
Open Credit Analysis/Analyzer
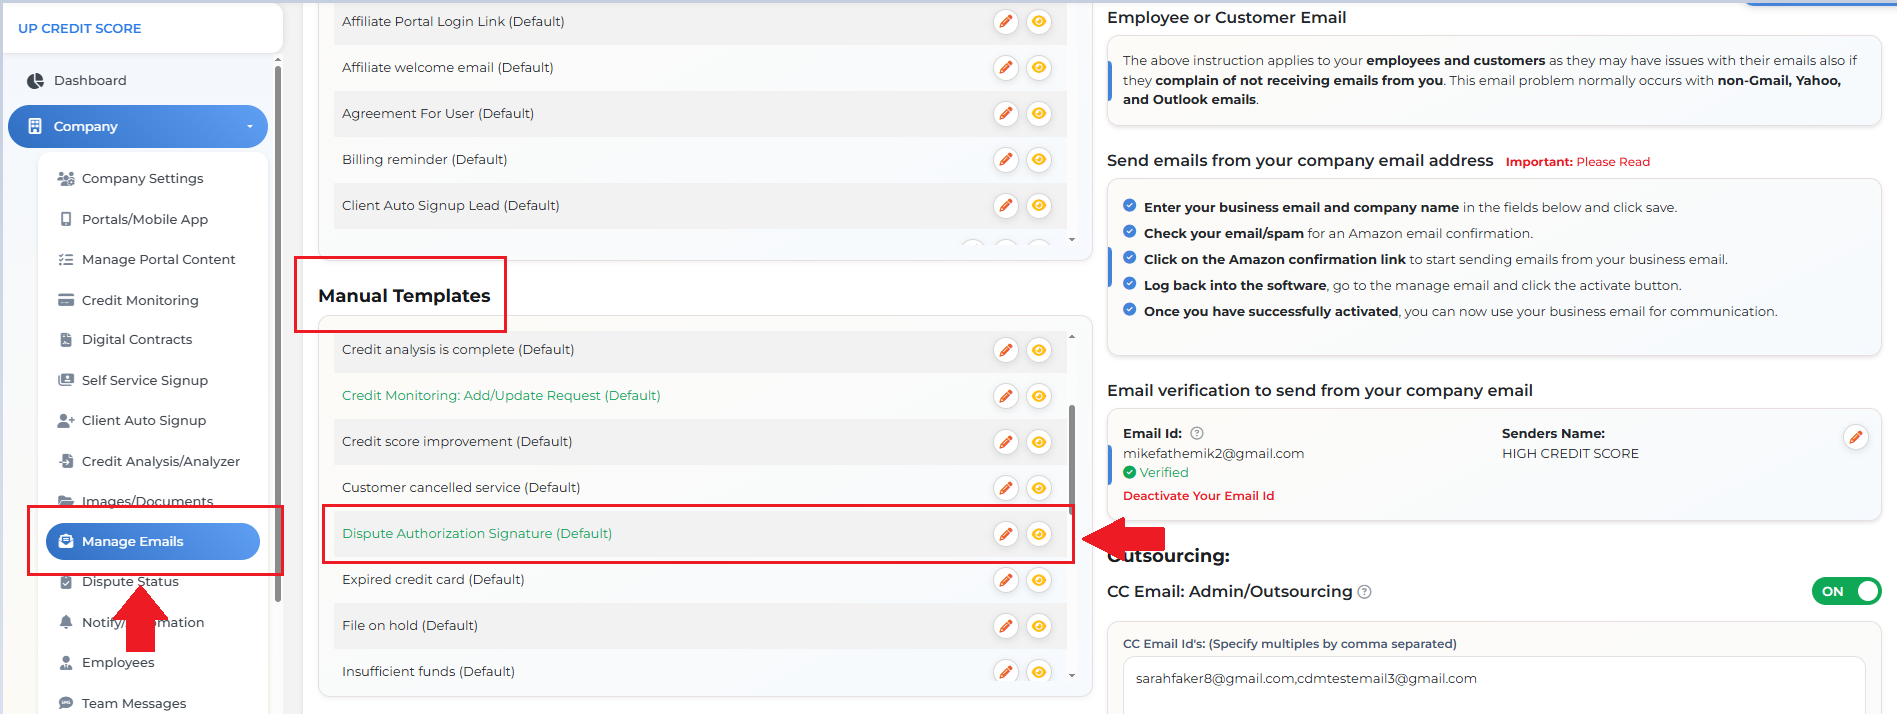point(161,461)
